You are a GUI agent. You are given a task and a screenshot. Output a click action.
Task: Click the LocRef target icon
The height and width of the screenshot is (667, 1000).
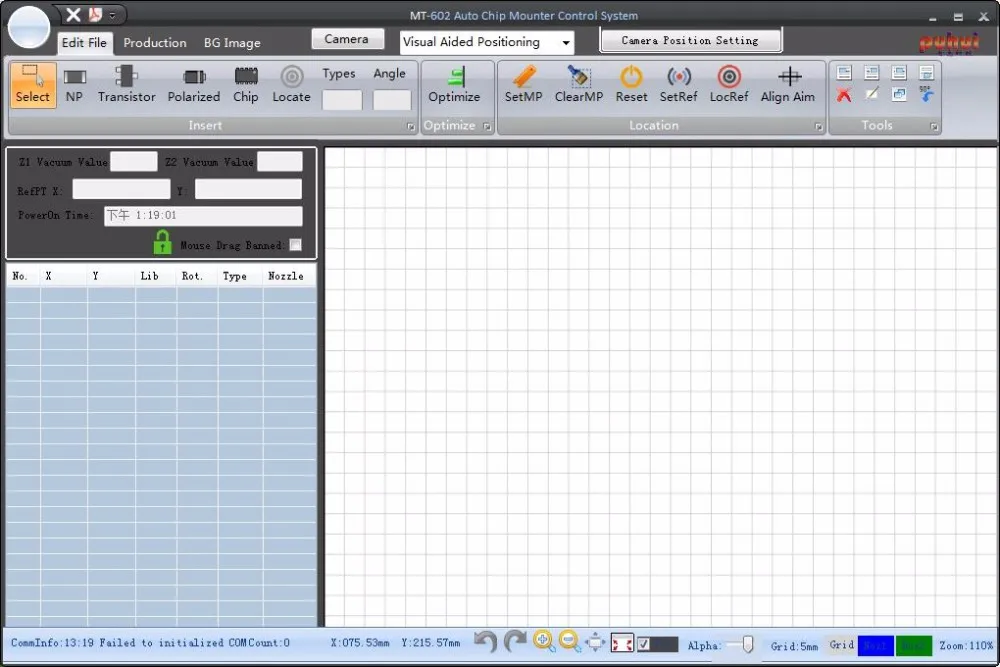pos(729,85)
